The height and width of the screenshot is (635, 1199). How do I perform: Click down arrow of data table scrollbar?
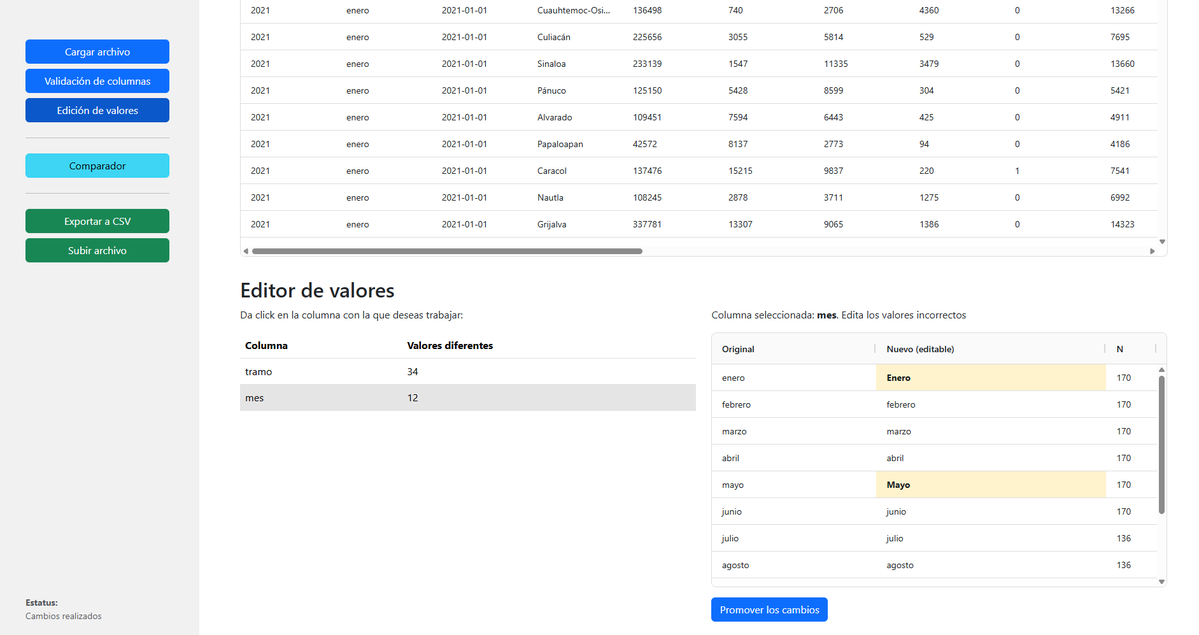tap(1162, 242)
